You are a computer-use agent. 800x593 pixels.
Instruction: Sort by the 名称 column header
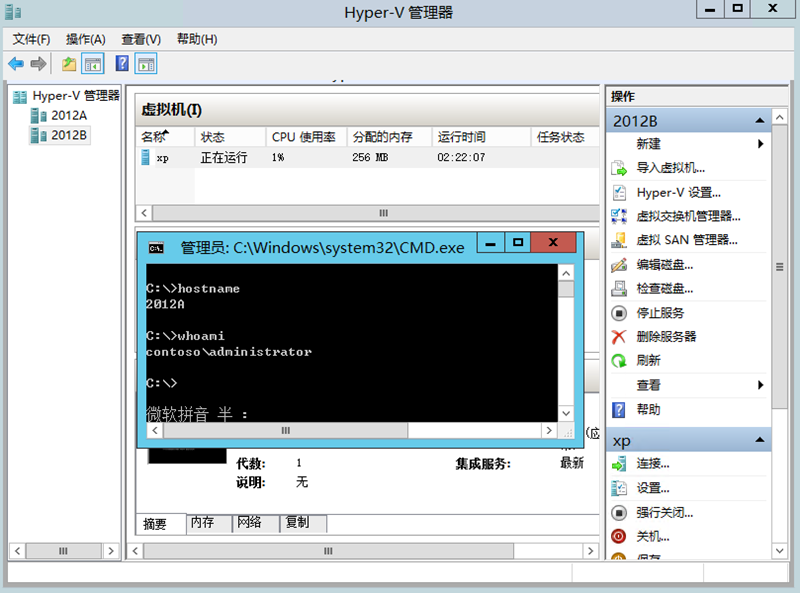coord(165,137)
